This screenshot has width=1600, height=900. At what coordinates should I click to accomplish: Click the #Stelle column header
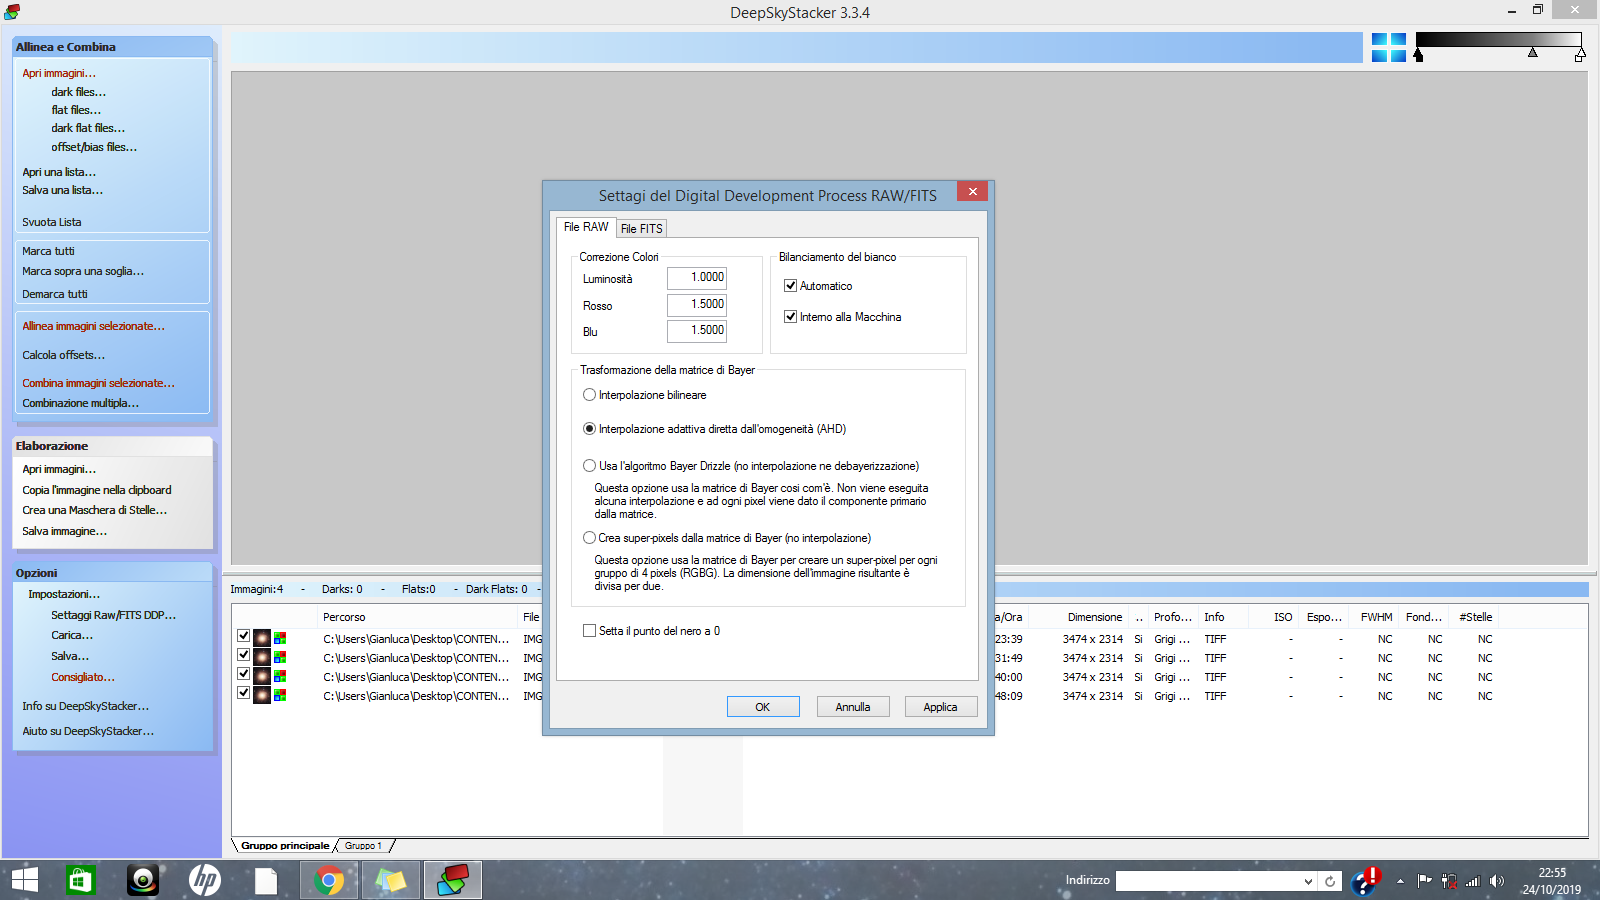coord(1475,617)
